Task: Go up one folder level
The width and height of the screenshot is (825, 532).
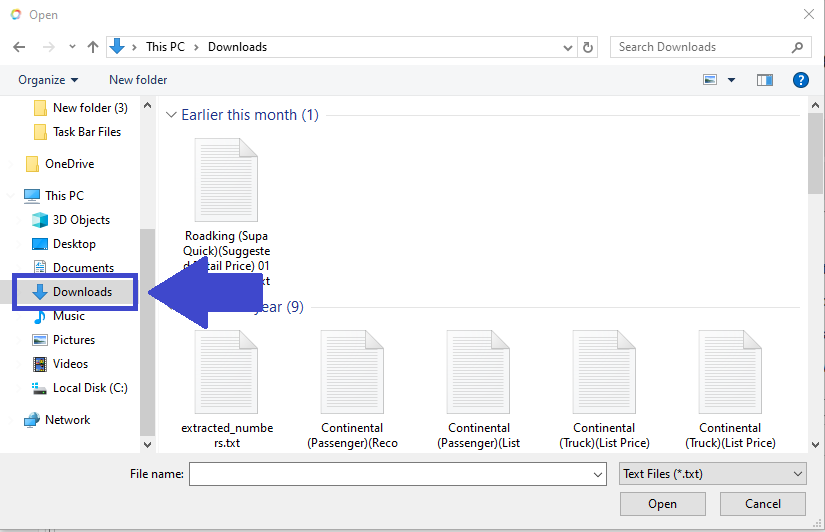Action: click(93, 47)
